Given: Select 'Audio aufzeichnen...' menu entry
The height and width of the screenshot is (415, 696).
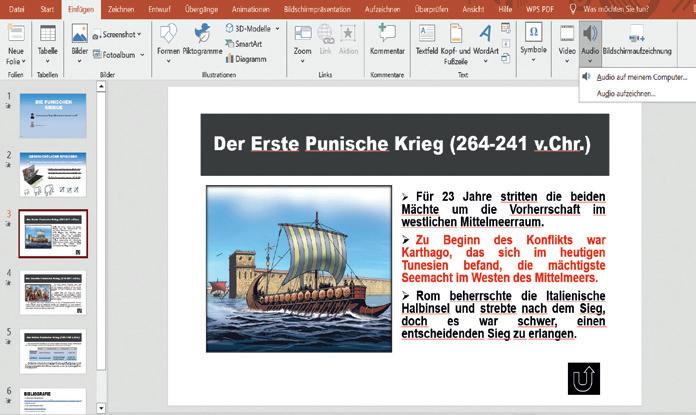Looking at the screenshot, I should click(626, 93).
